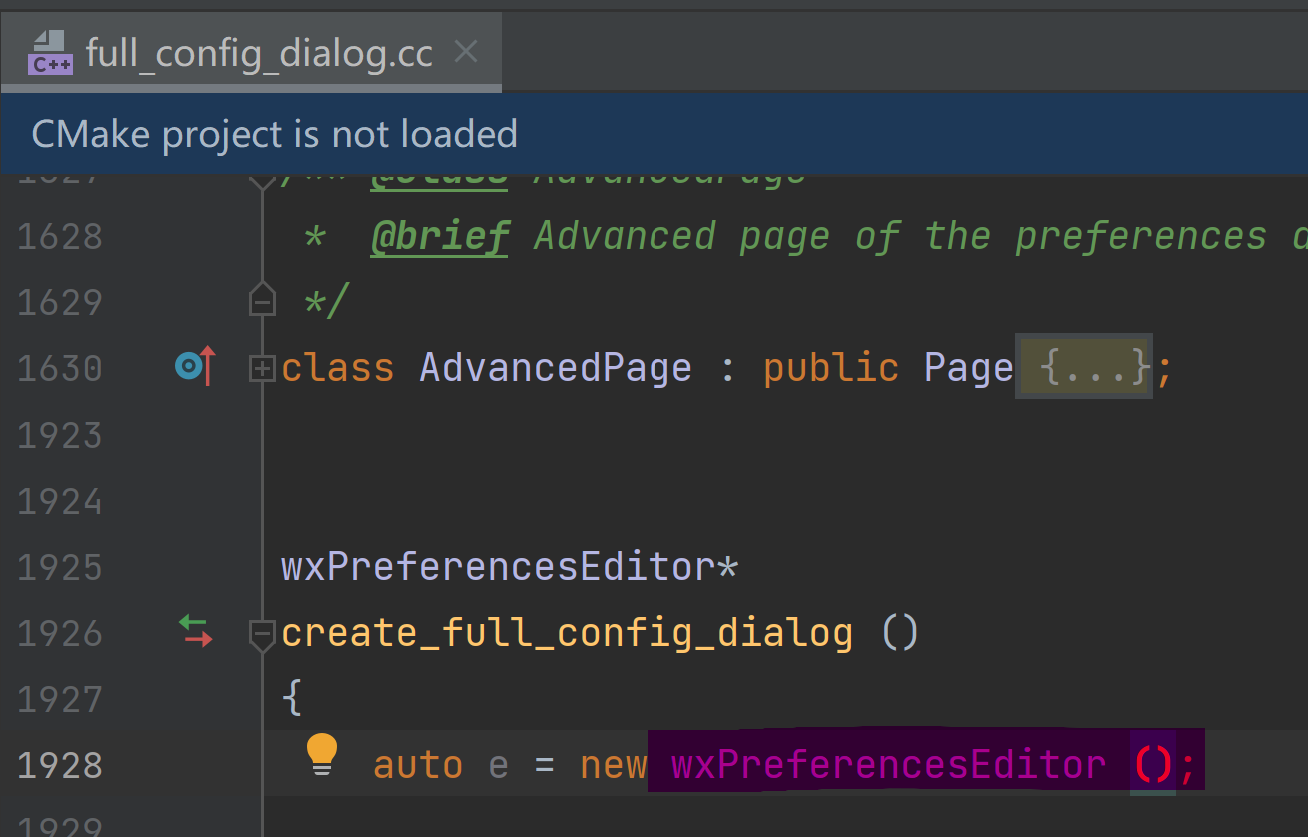Click the Page base class name
Image resolution: width=1308 pixels, height=837 pixels.
coord(968,368)
